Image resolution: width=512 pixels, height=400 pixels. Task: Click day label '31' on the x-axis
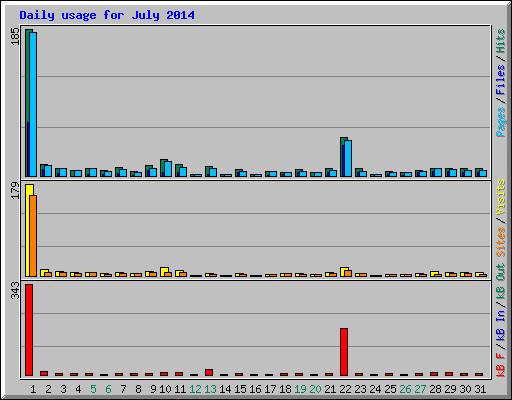coord(480,389)
